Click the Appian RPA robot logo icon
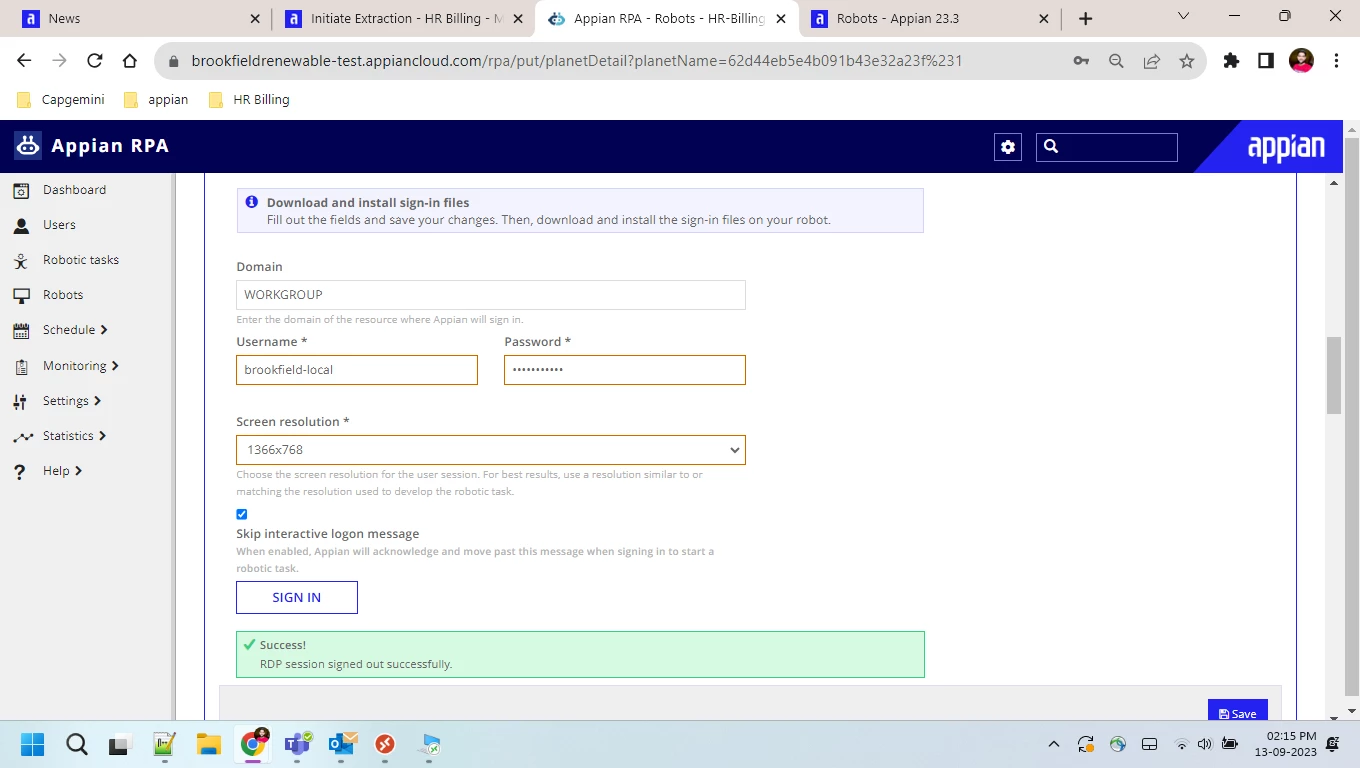 click(x=28, y=146)
